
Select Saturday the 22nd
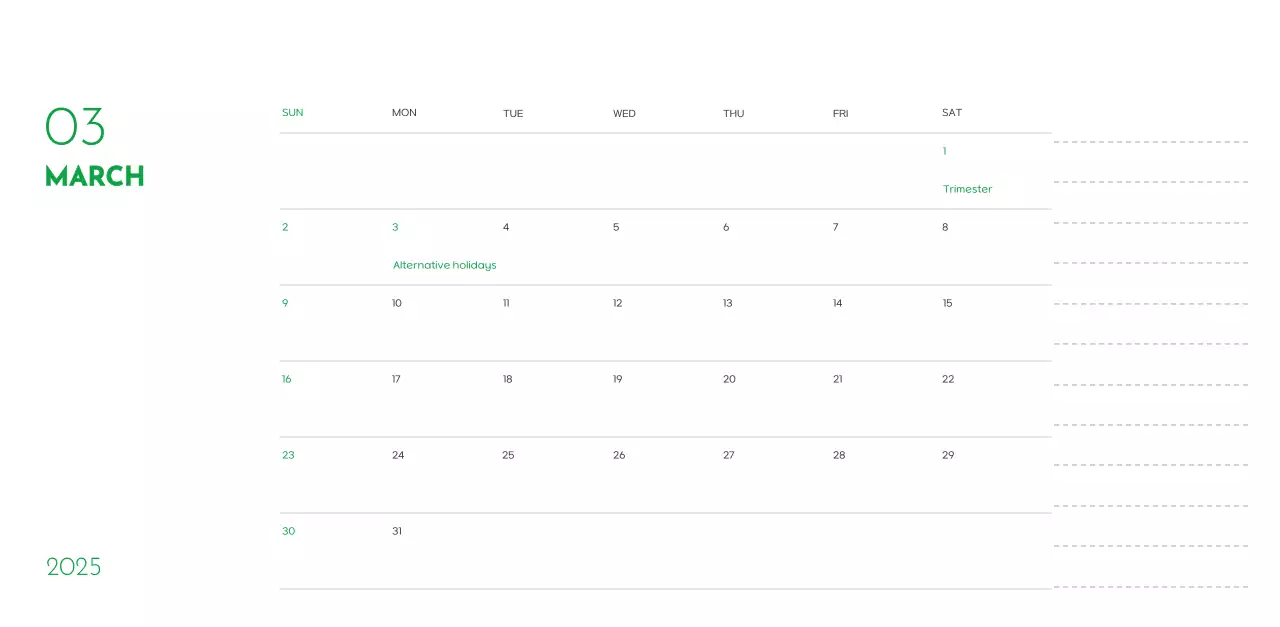pos(947,379)
